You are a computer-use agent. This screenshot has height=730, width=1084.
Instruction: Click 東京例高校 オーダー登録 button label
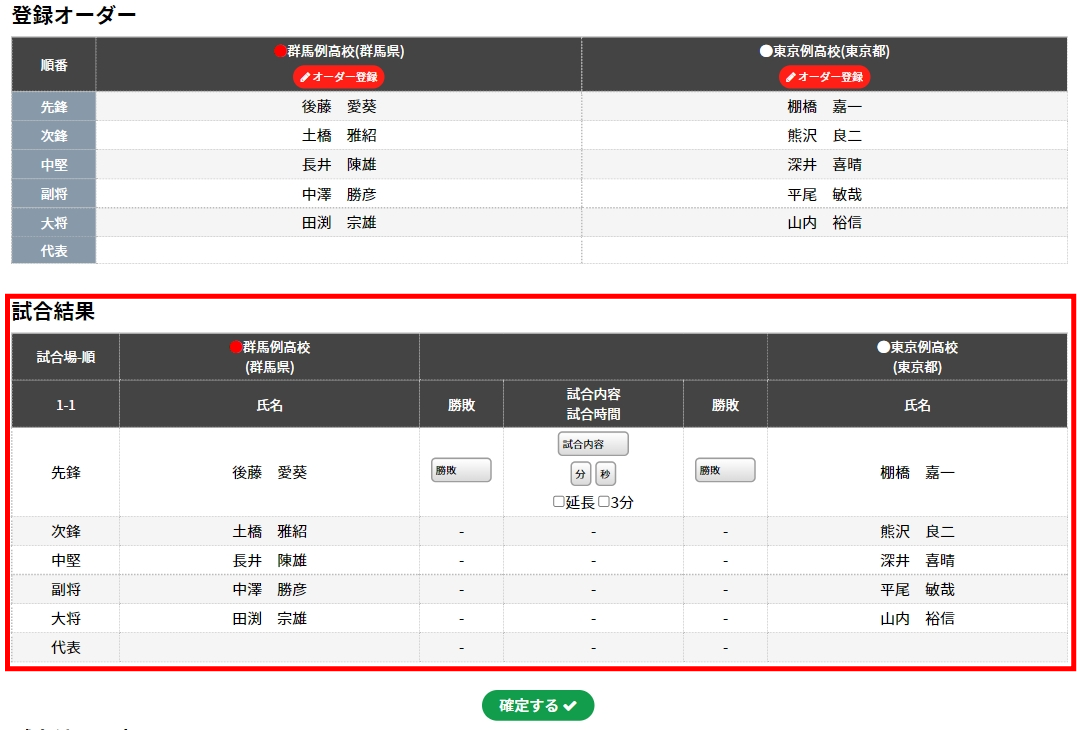[830, 77]
